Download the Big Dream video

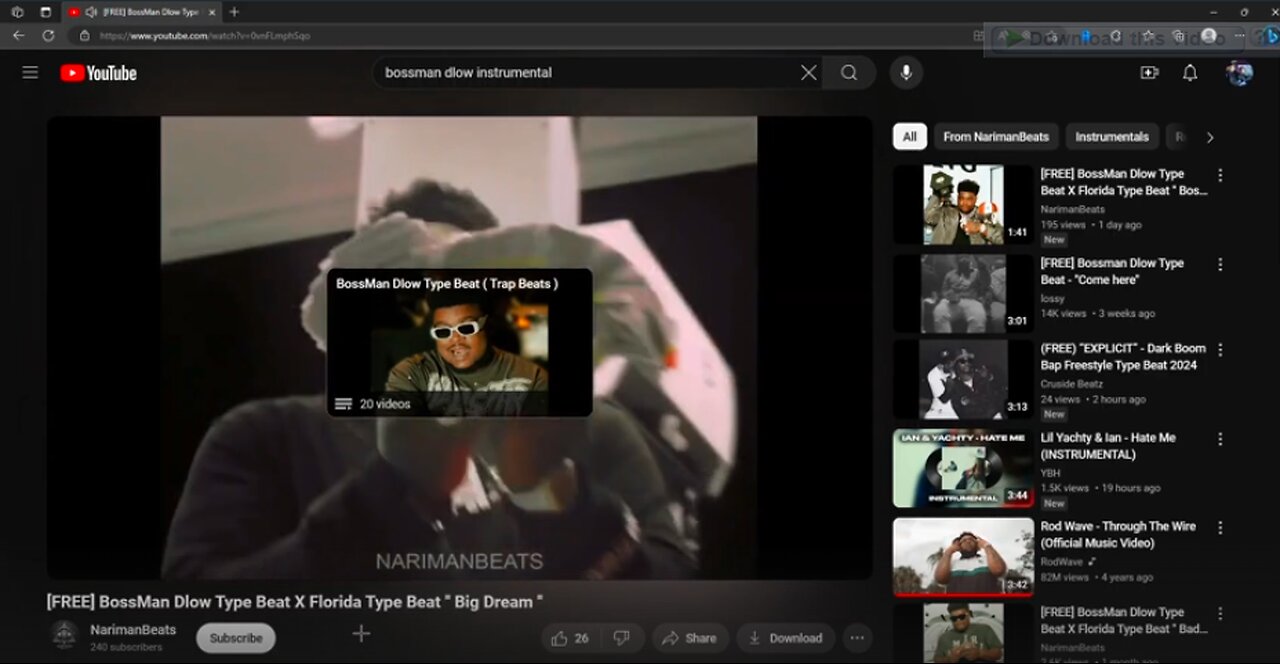pyautogui.click(x=786, y=638)
